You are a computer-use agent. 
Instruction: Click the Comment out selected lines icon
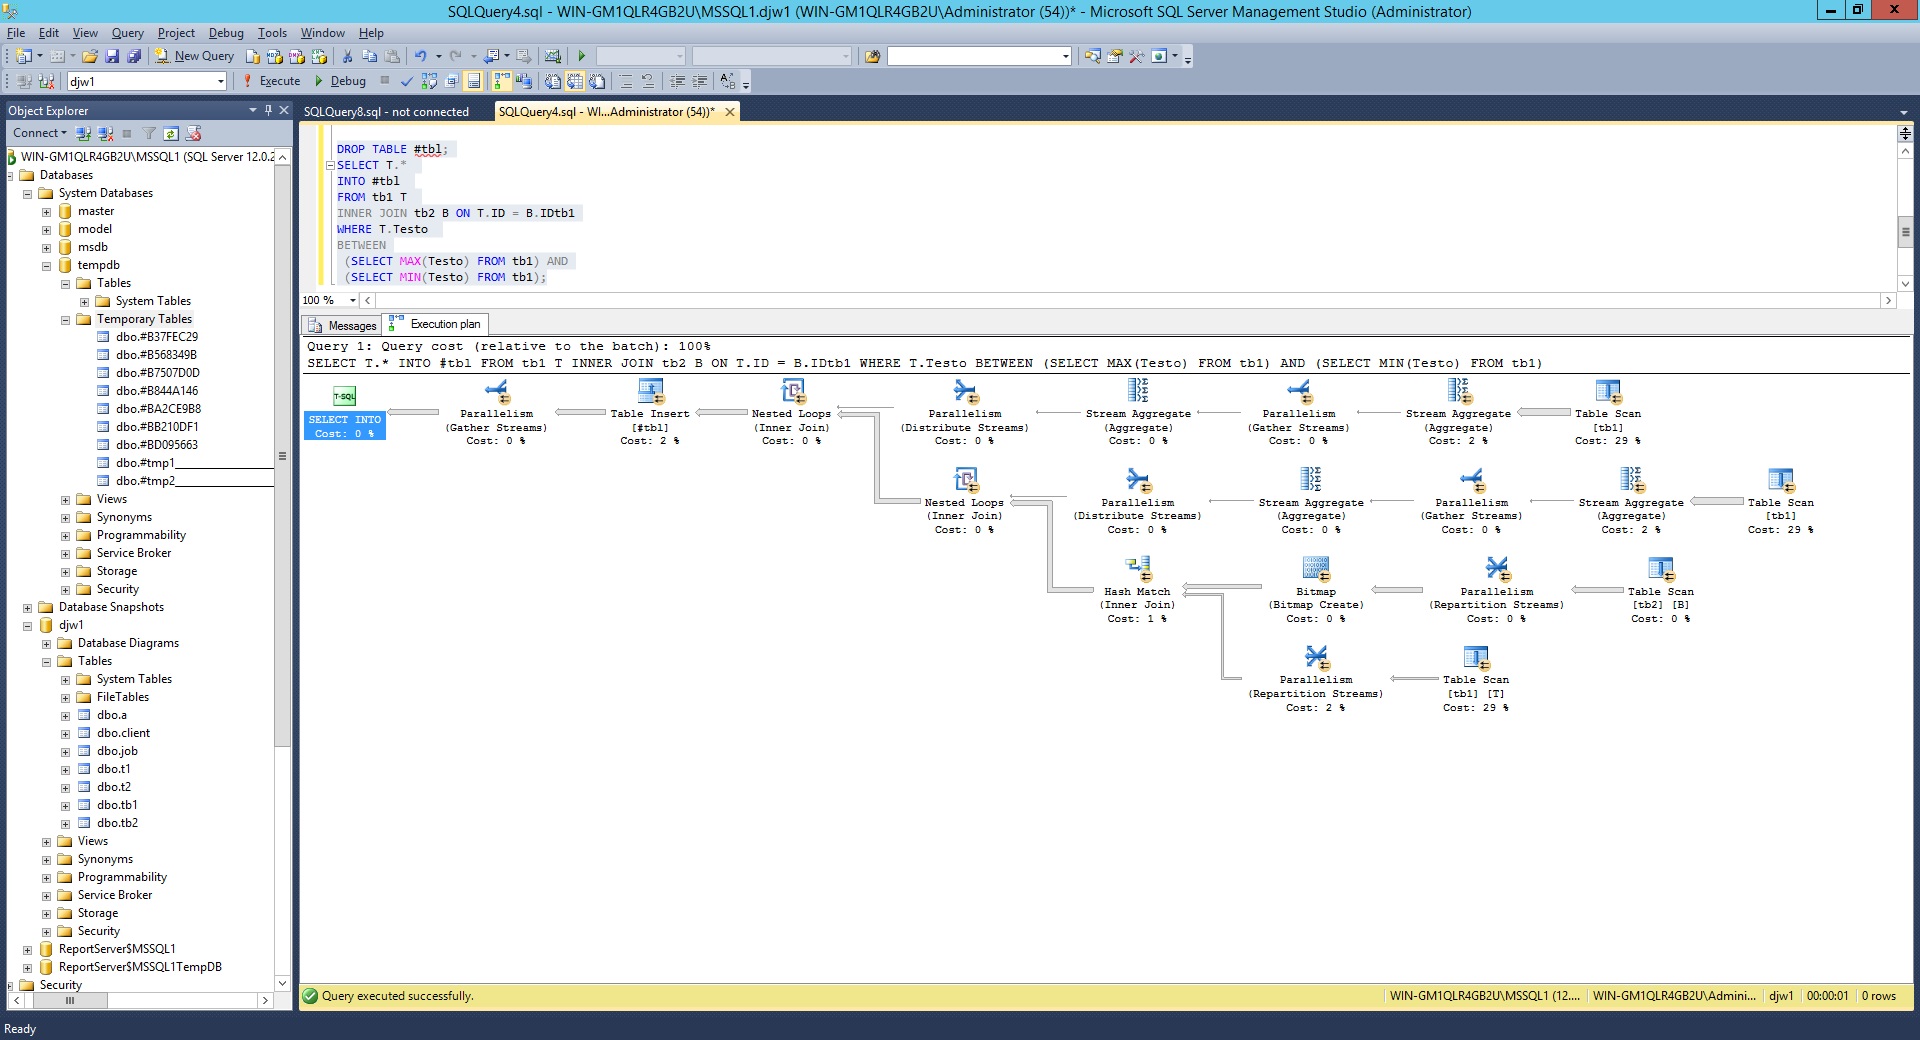click(x=626, y=81)
